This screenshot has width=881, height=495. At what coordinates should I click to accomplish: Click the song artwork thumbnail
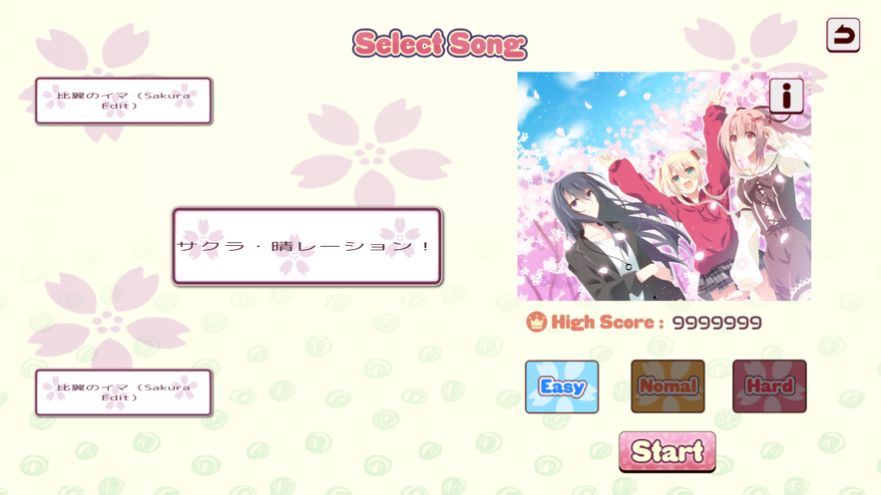coord(664,186)
